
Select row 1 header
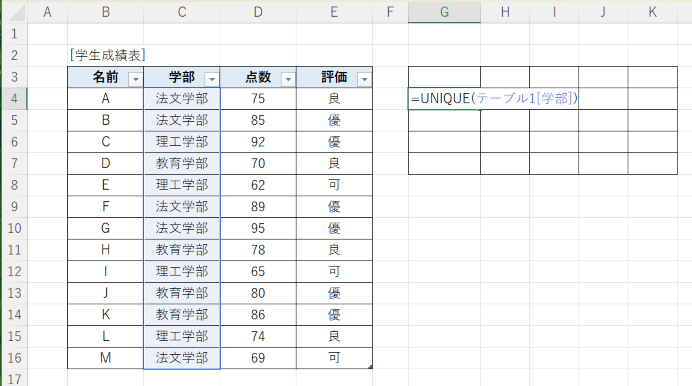(15, 34)
